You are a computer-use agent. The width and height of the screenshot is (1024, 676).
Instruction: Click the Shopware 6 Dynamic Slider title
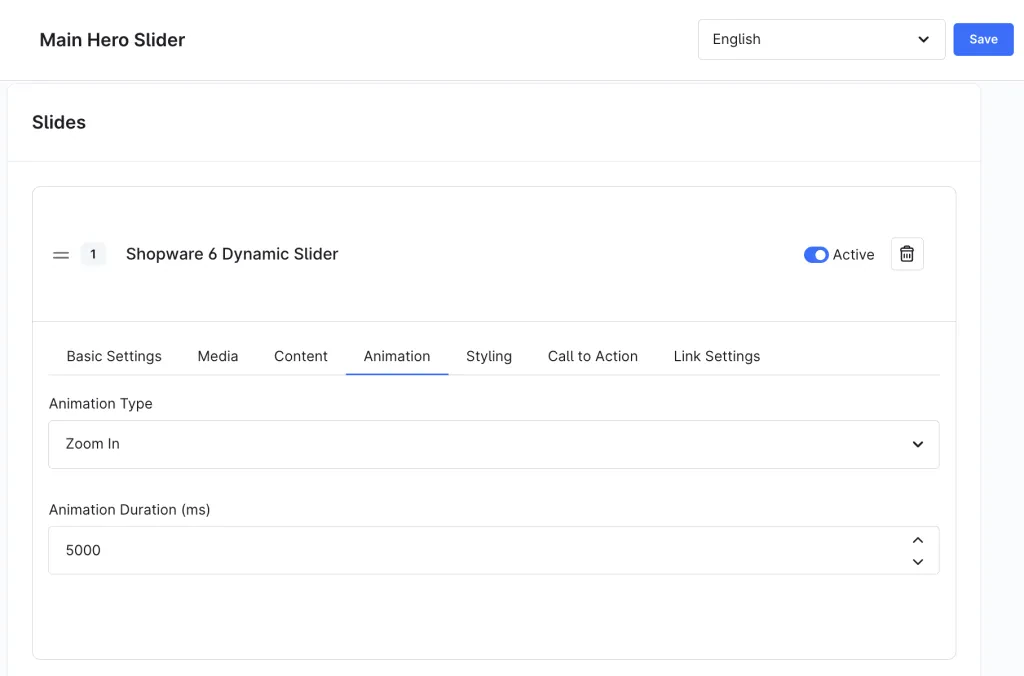pos(232,254)
